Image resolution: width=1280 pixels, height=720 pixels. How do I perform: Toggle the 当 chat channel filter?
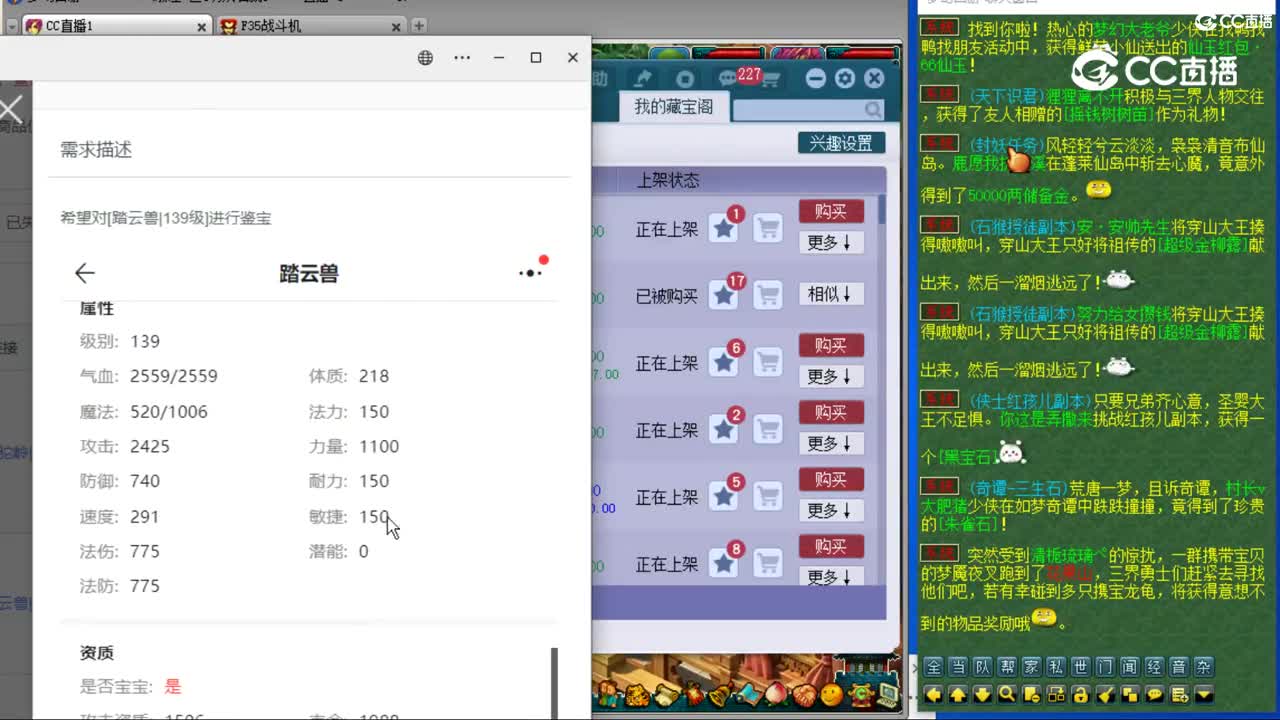[x=958, y=667]
